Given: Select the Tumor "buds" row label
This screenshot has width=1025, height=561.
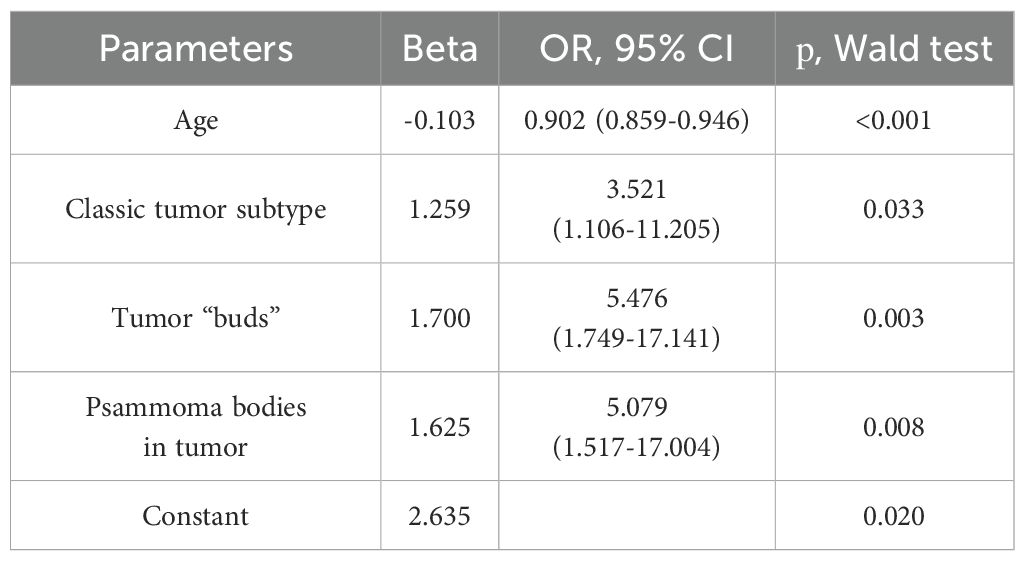Looking at the screenshot, I should (195, 319).
